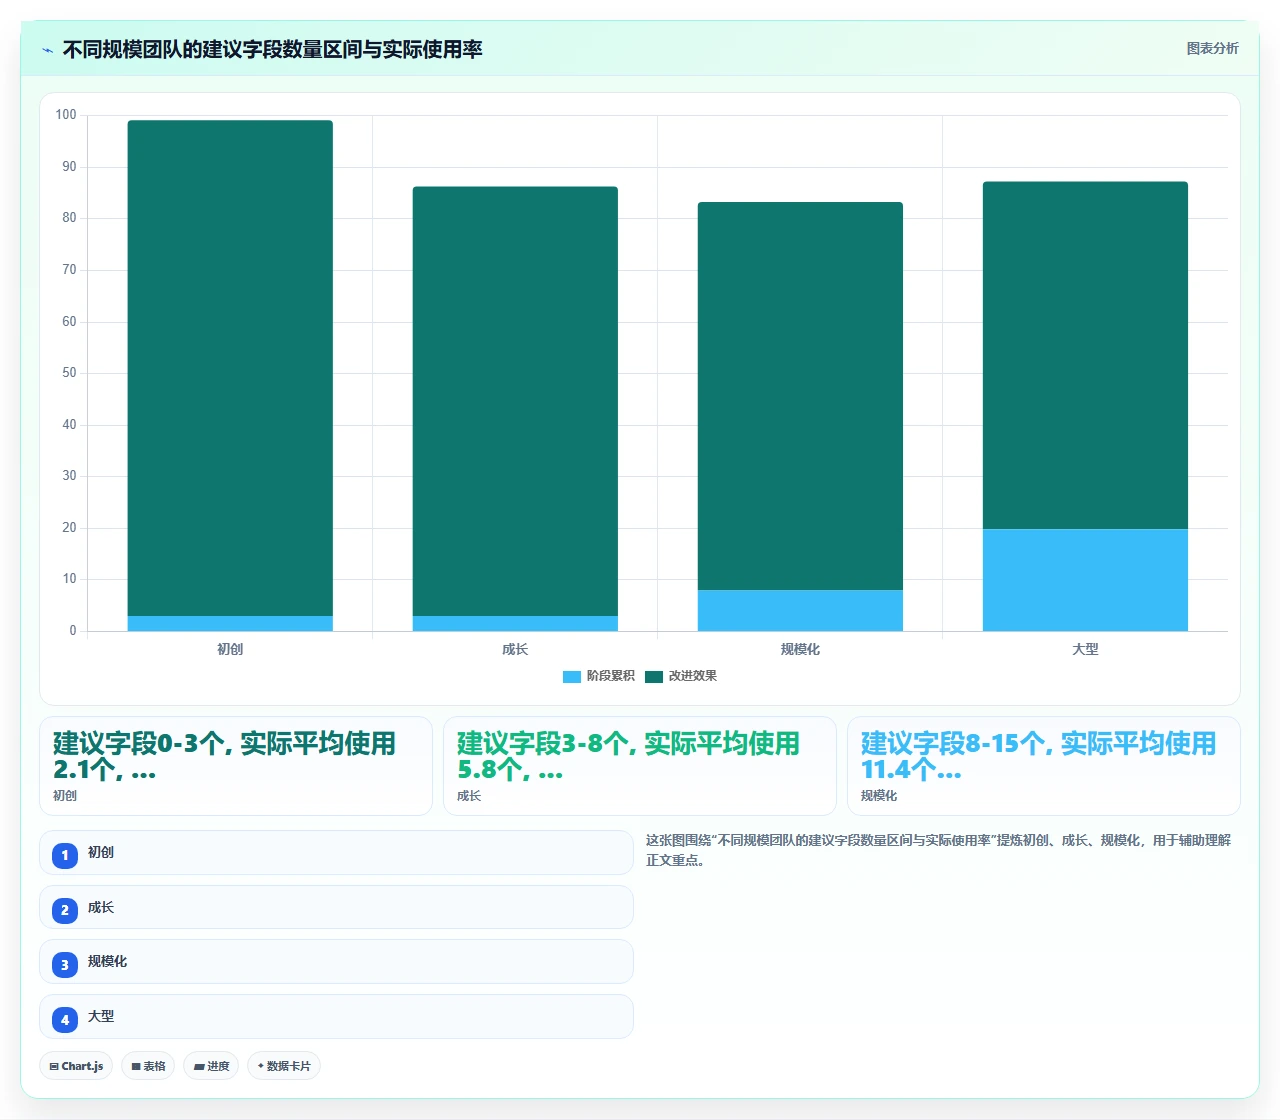
Task: Click the number 1 badge icon
Action: pyautogui.click(x=65, y=855)
